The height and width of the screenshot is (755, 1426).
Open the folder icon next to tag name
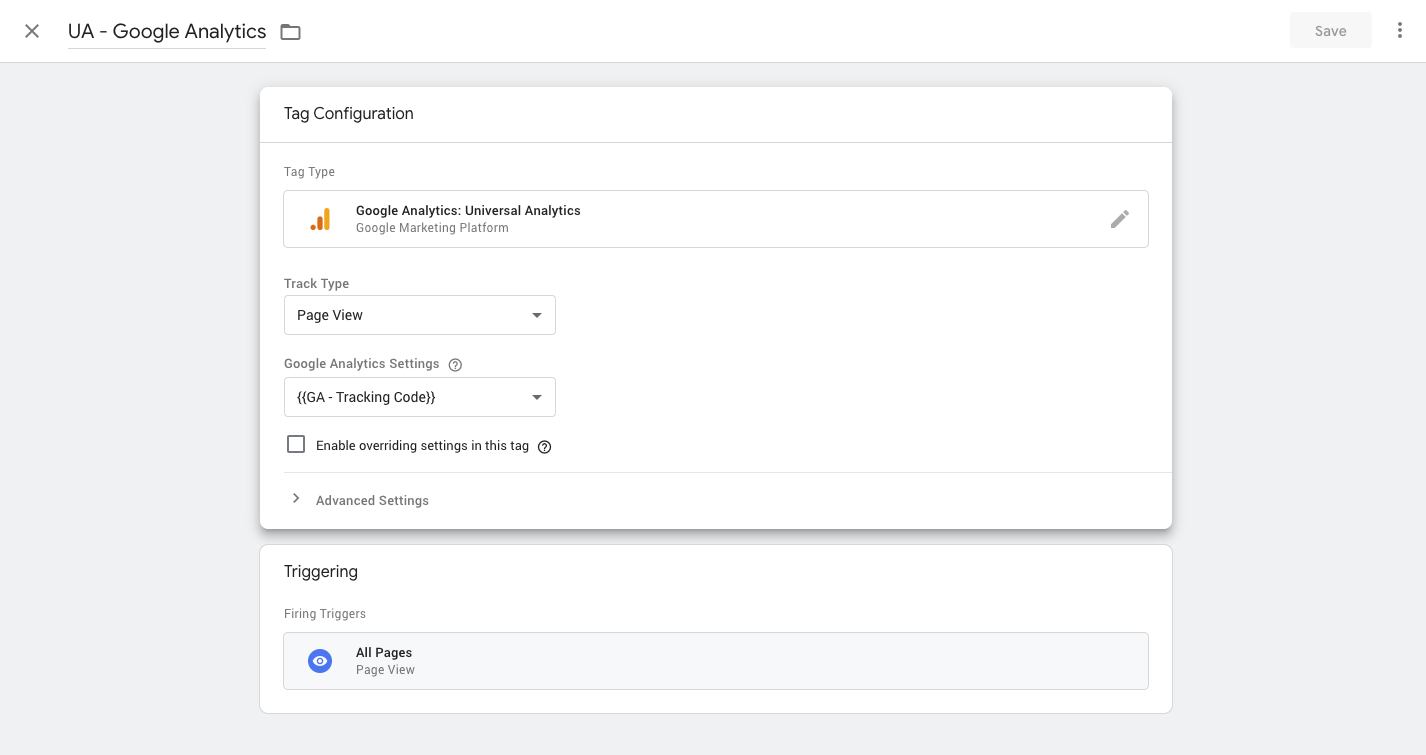click(x=290, y=32)
